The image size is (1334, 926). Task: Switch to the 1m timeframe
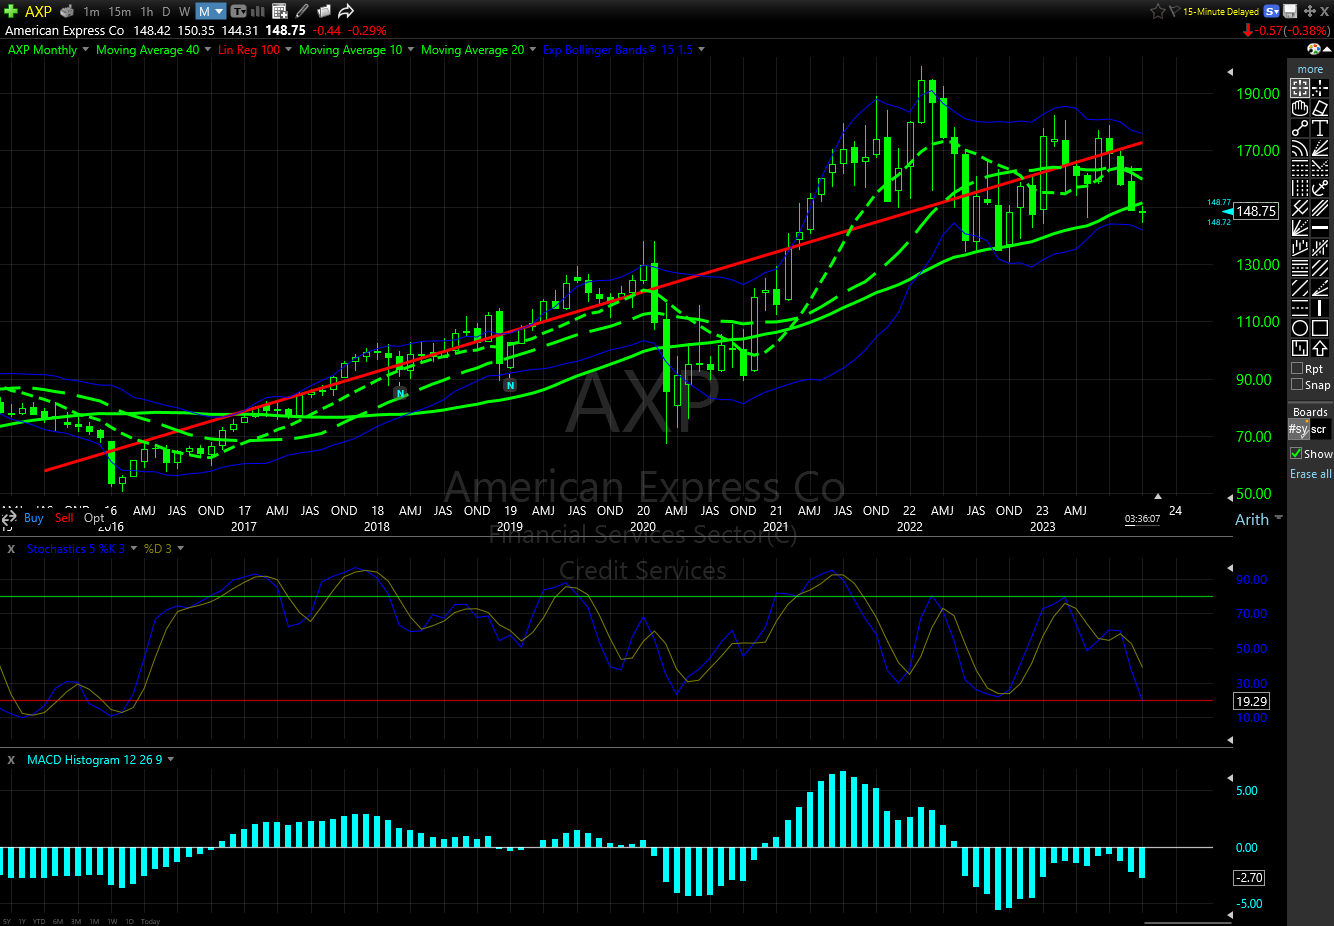[91, 11]
